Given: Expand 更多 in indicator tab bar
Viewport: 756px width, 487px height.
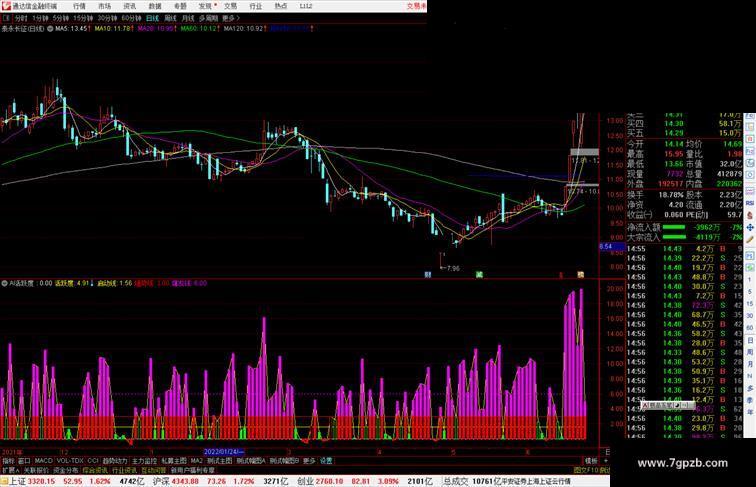Looking at the screenshot, I should pyautogui.click(x=309, y=461).
